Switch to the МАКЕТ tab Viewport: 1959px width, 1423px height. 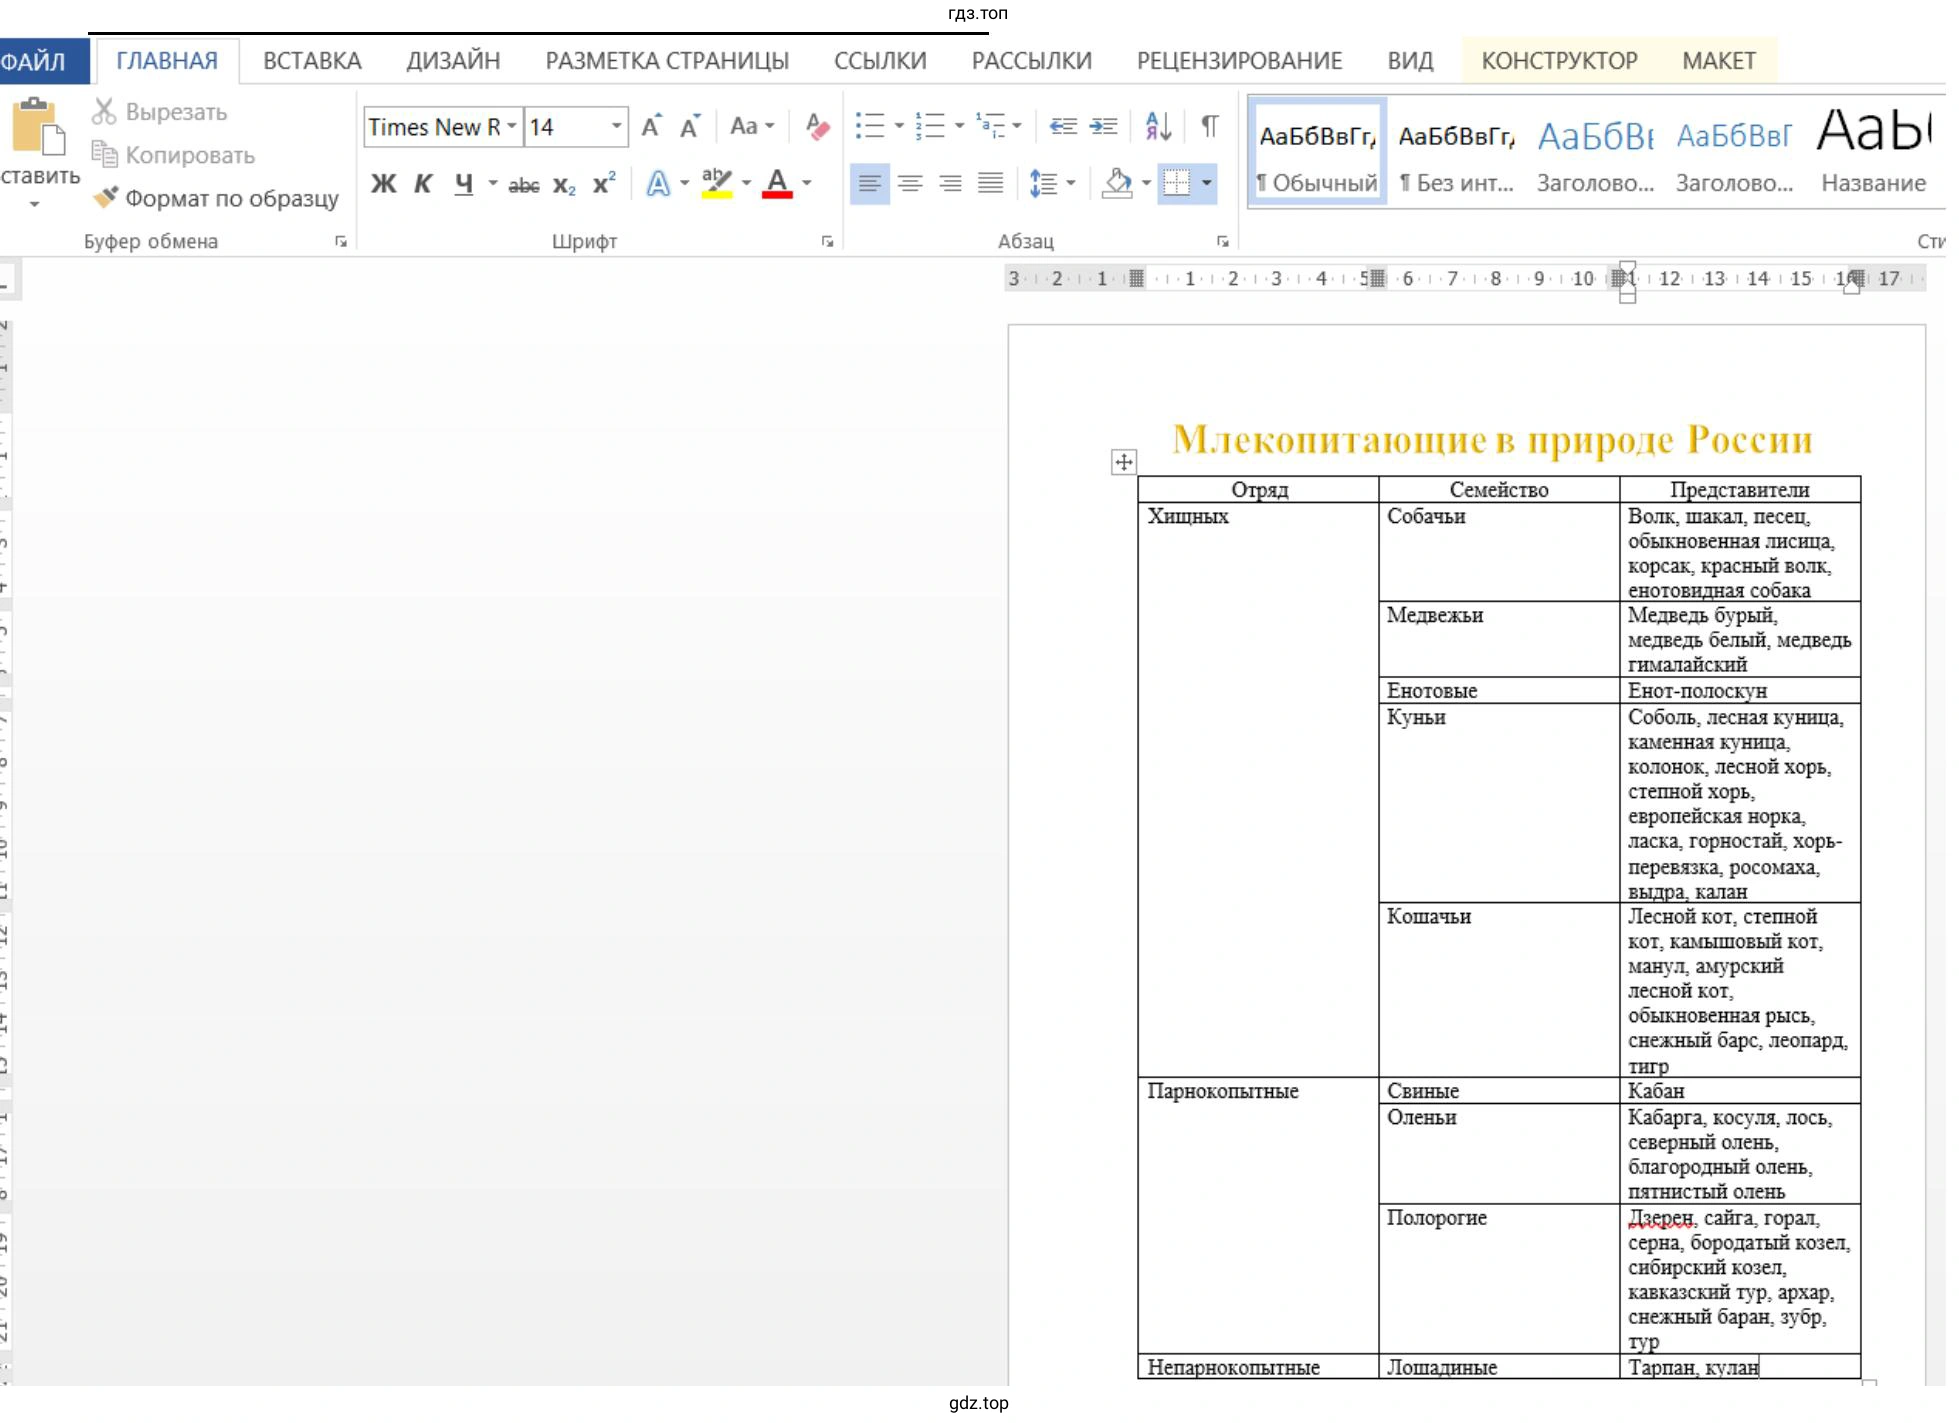(x=1719, y=61)
